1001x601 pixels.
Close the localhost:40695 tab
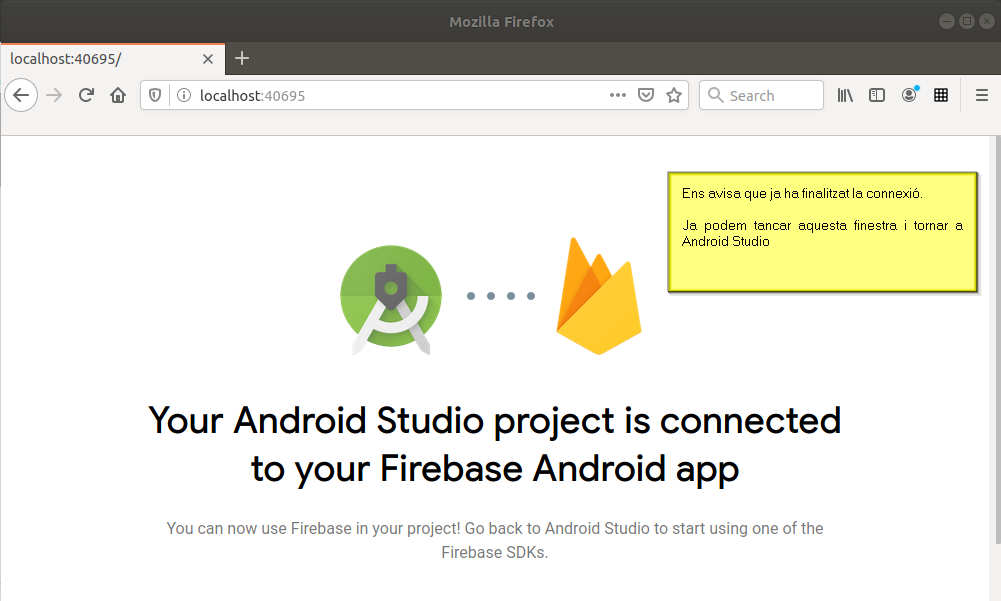(x=207, y=59)
